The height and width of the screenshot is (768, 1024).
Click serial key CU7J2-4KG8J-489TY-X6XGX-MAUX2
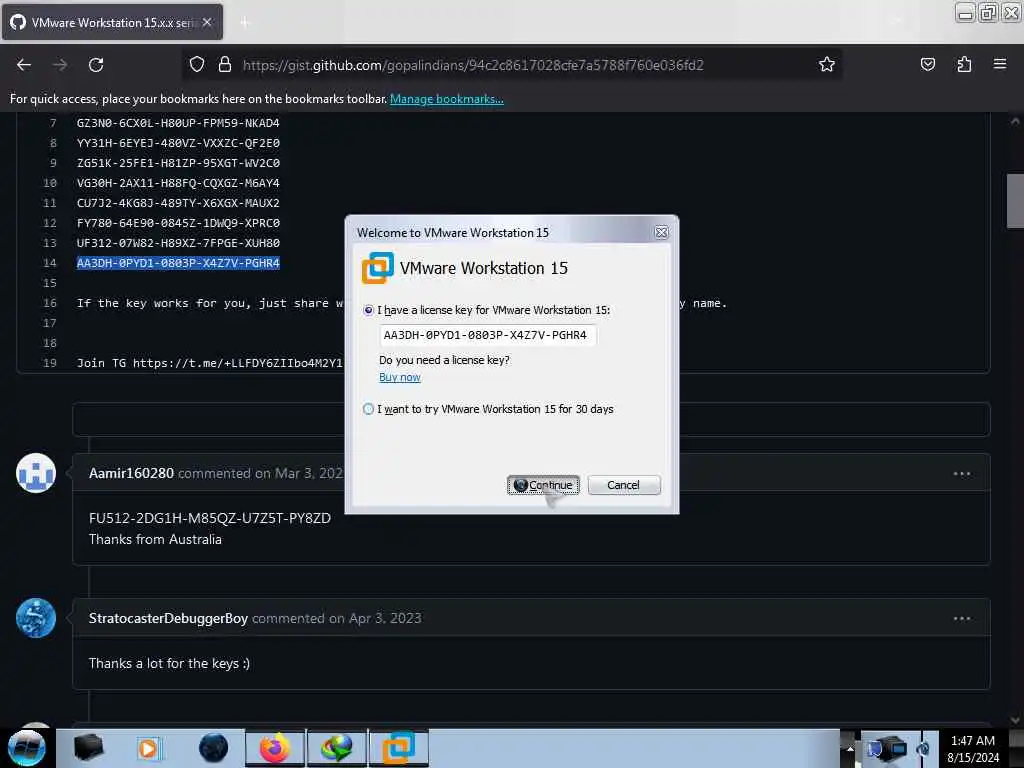point(178,203)
